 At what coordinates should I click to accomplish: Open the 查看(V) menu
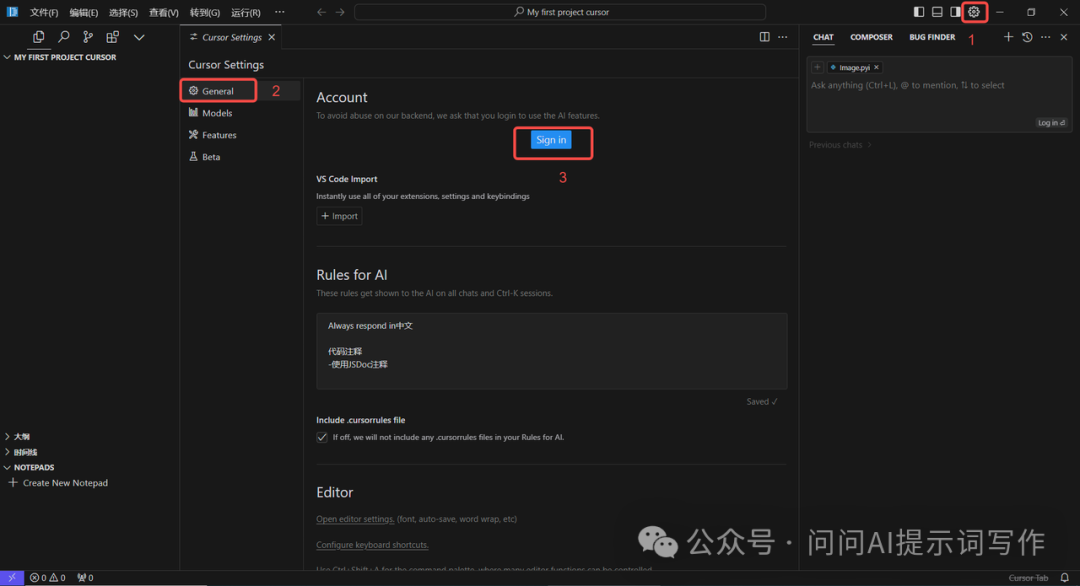tap(163, 12)
